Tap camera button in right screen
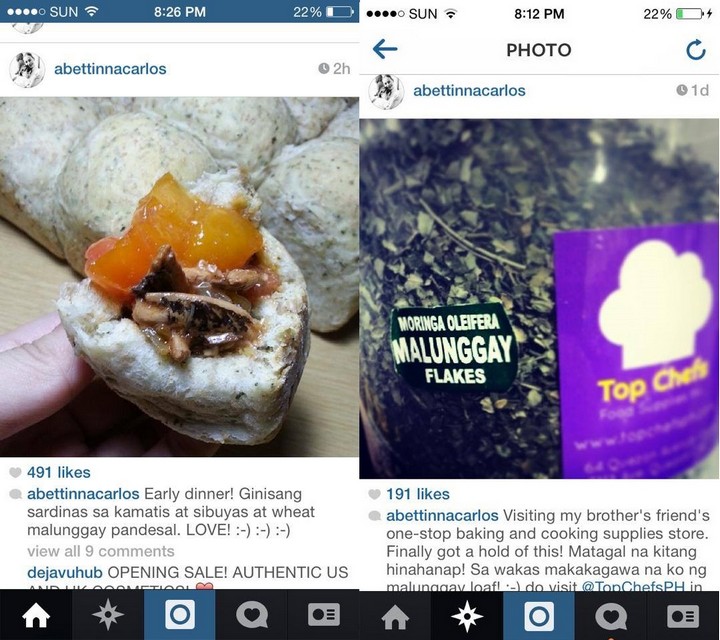This screenshot has width=720, height=640. [x=539, y=616]
